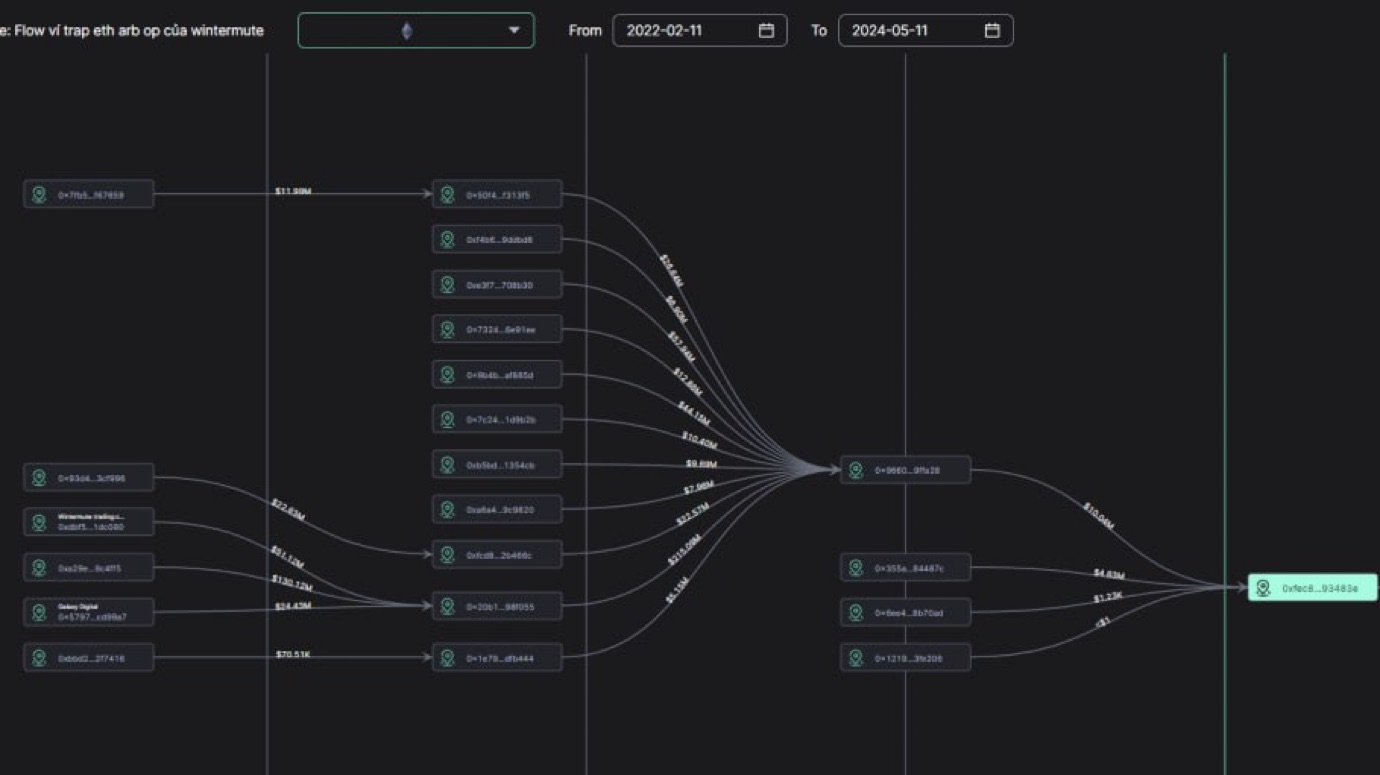Click address icon of node 0x1e78
This screenshot has width=1380, height=775.
[x=448, y=658]
